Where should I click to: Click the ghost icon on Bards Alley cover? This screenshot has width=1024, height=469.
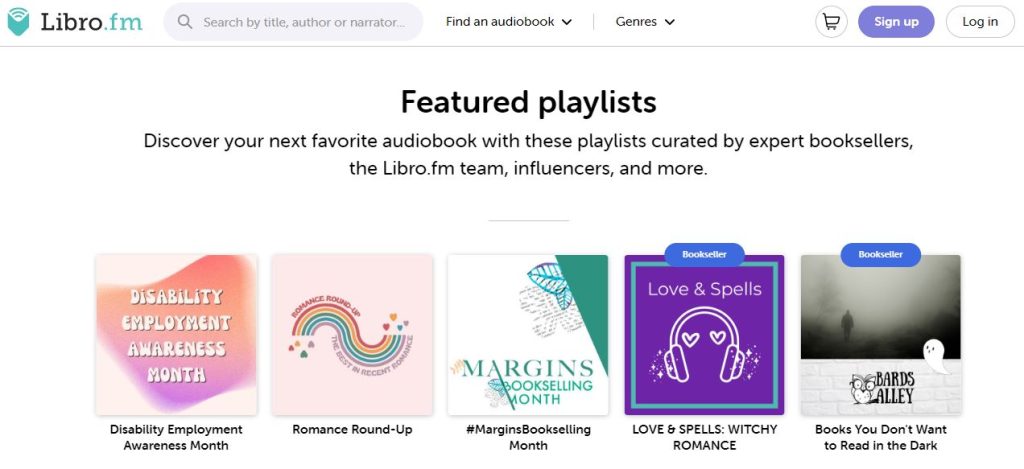click(936, 356)
